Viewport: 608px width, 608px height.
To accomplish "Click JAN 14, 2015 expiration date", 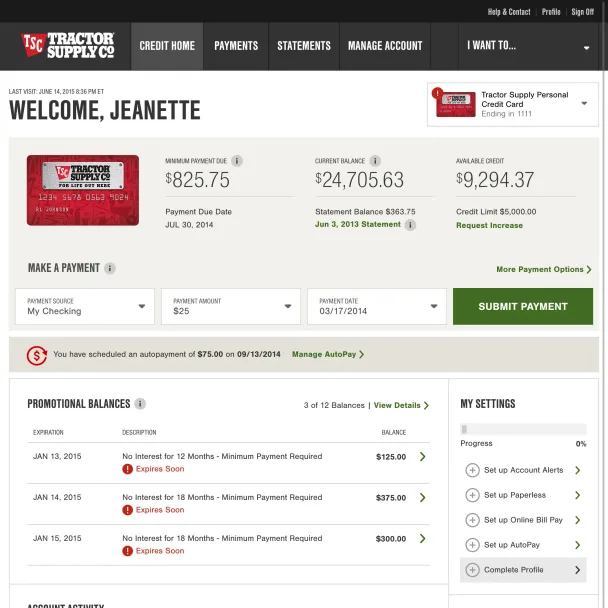I will pyautogui.click(x=57, y=497).
